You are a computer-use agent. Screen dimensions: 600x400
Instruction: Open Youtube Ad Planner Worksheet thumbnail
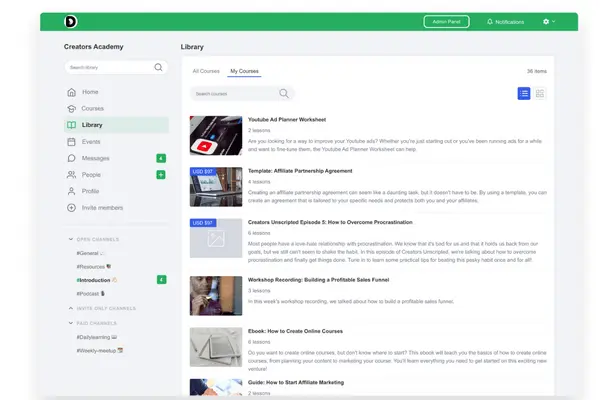tap(216, 136)
